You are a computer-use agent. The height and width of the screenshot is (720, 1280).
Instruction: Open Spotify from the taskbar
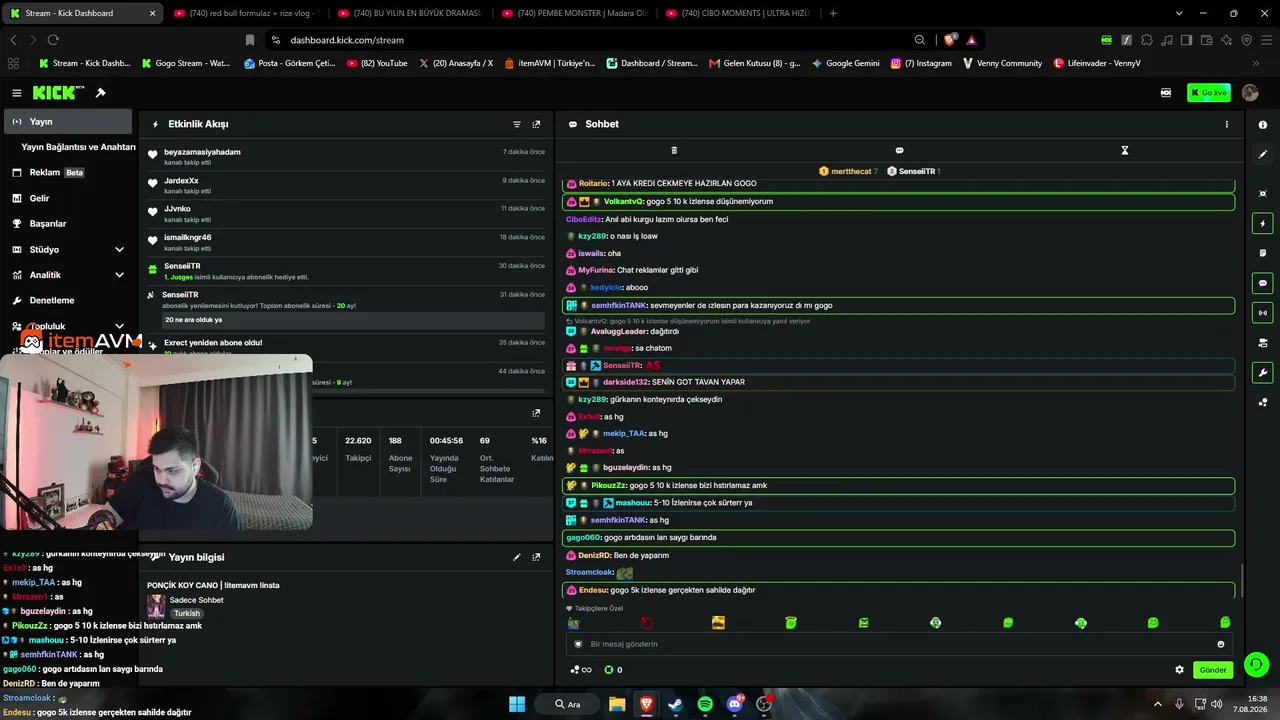705,704
